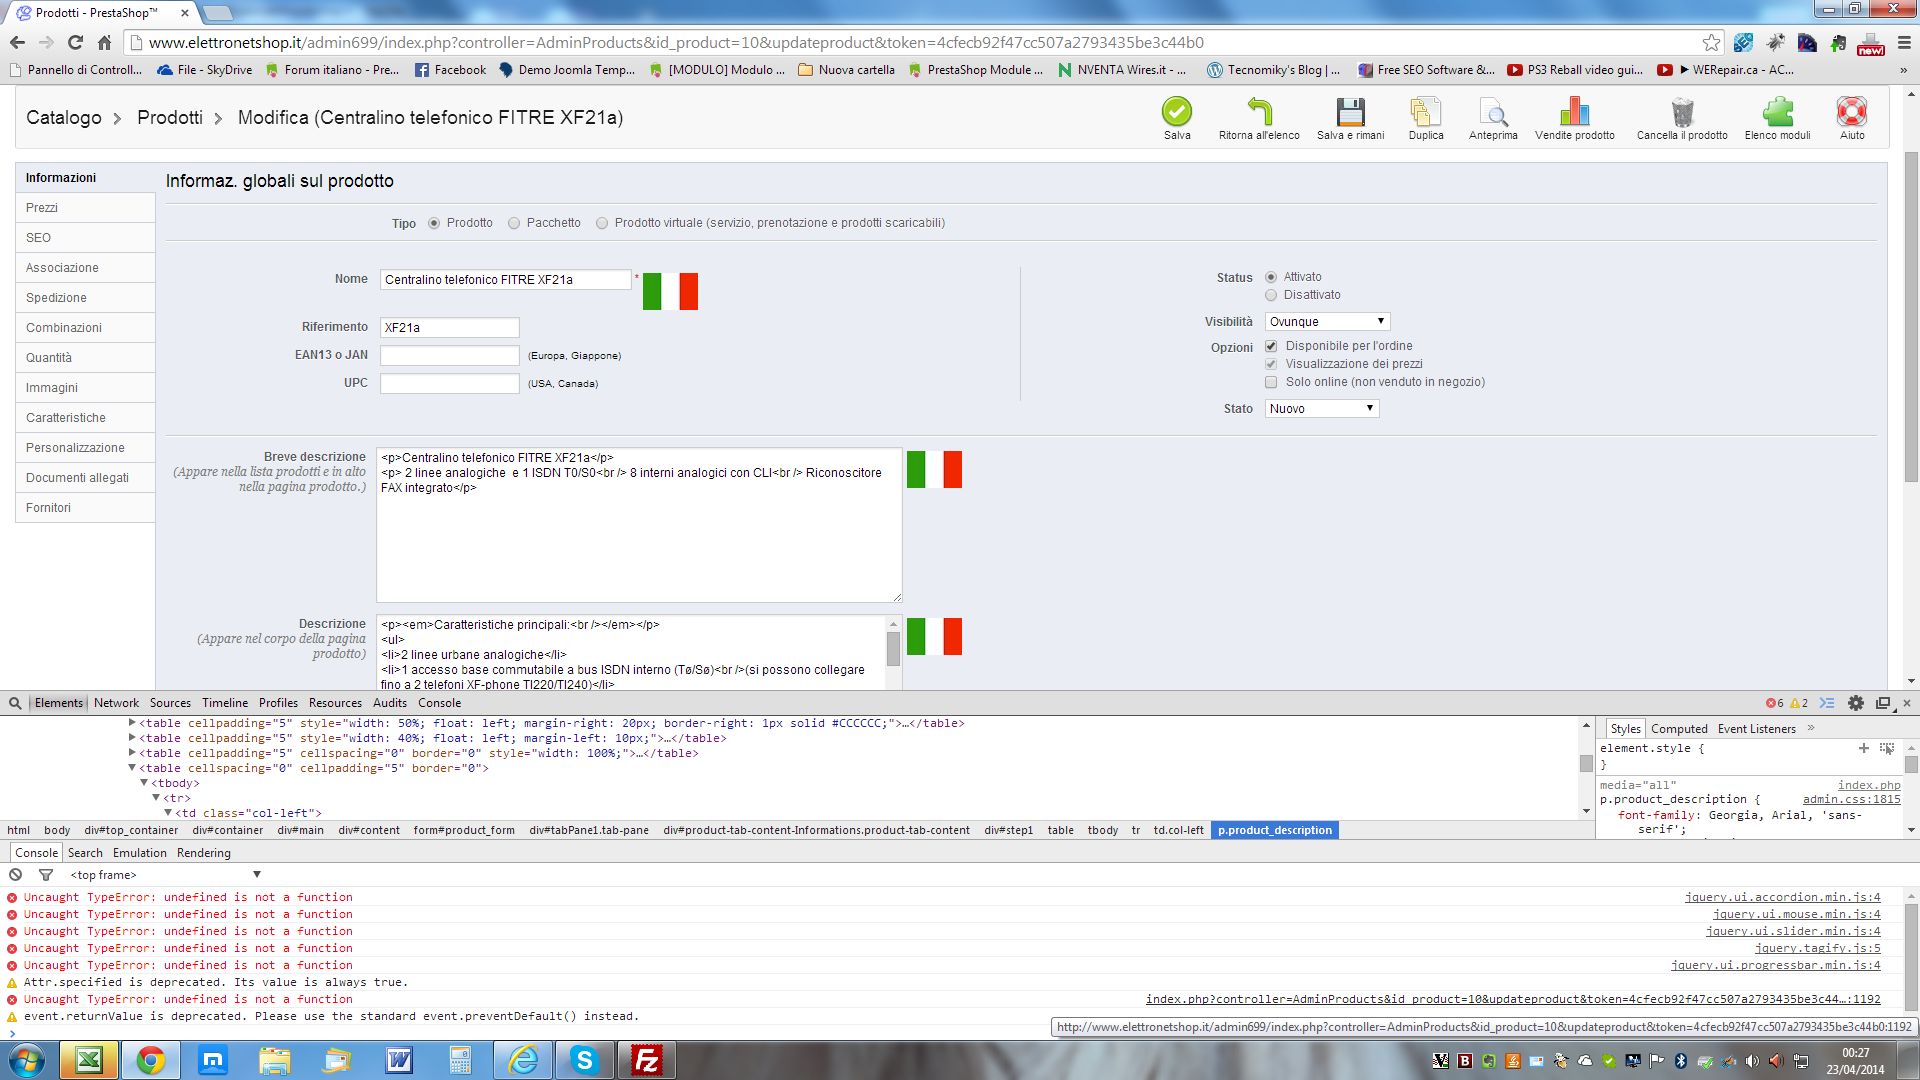Click the green Salva checkmark icon

tap(1177, 111)
